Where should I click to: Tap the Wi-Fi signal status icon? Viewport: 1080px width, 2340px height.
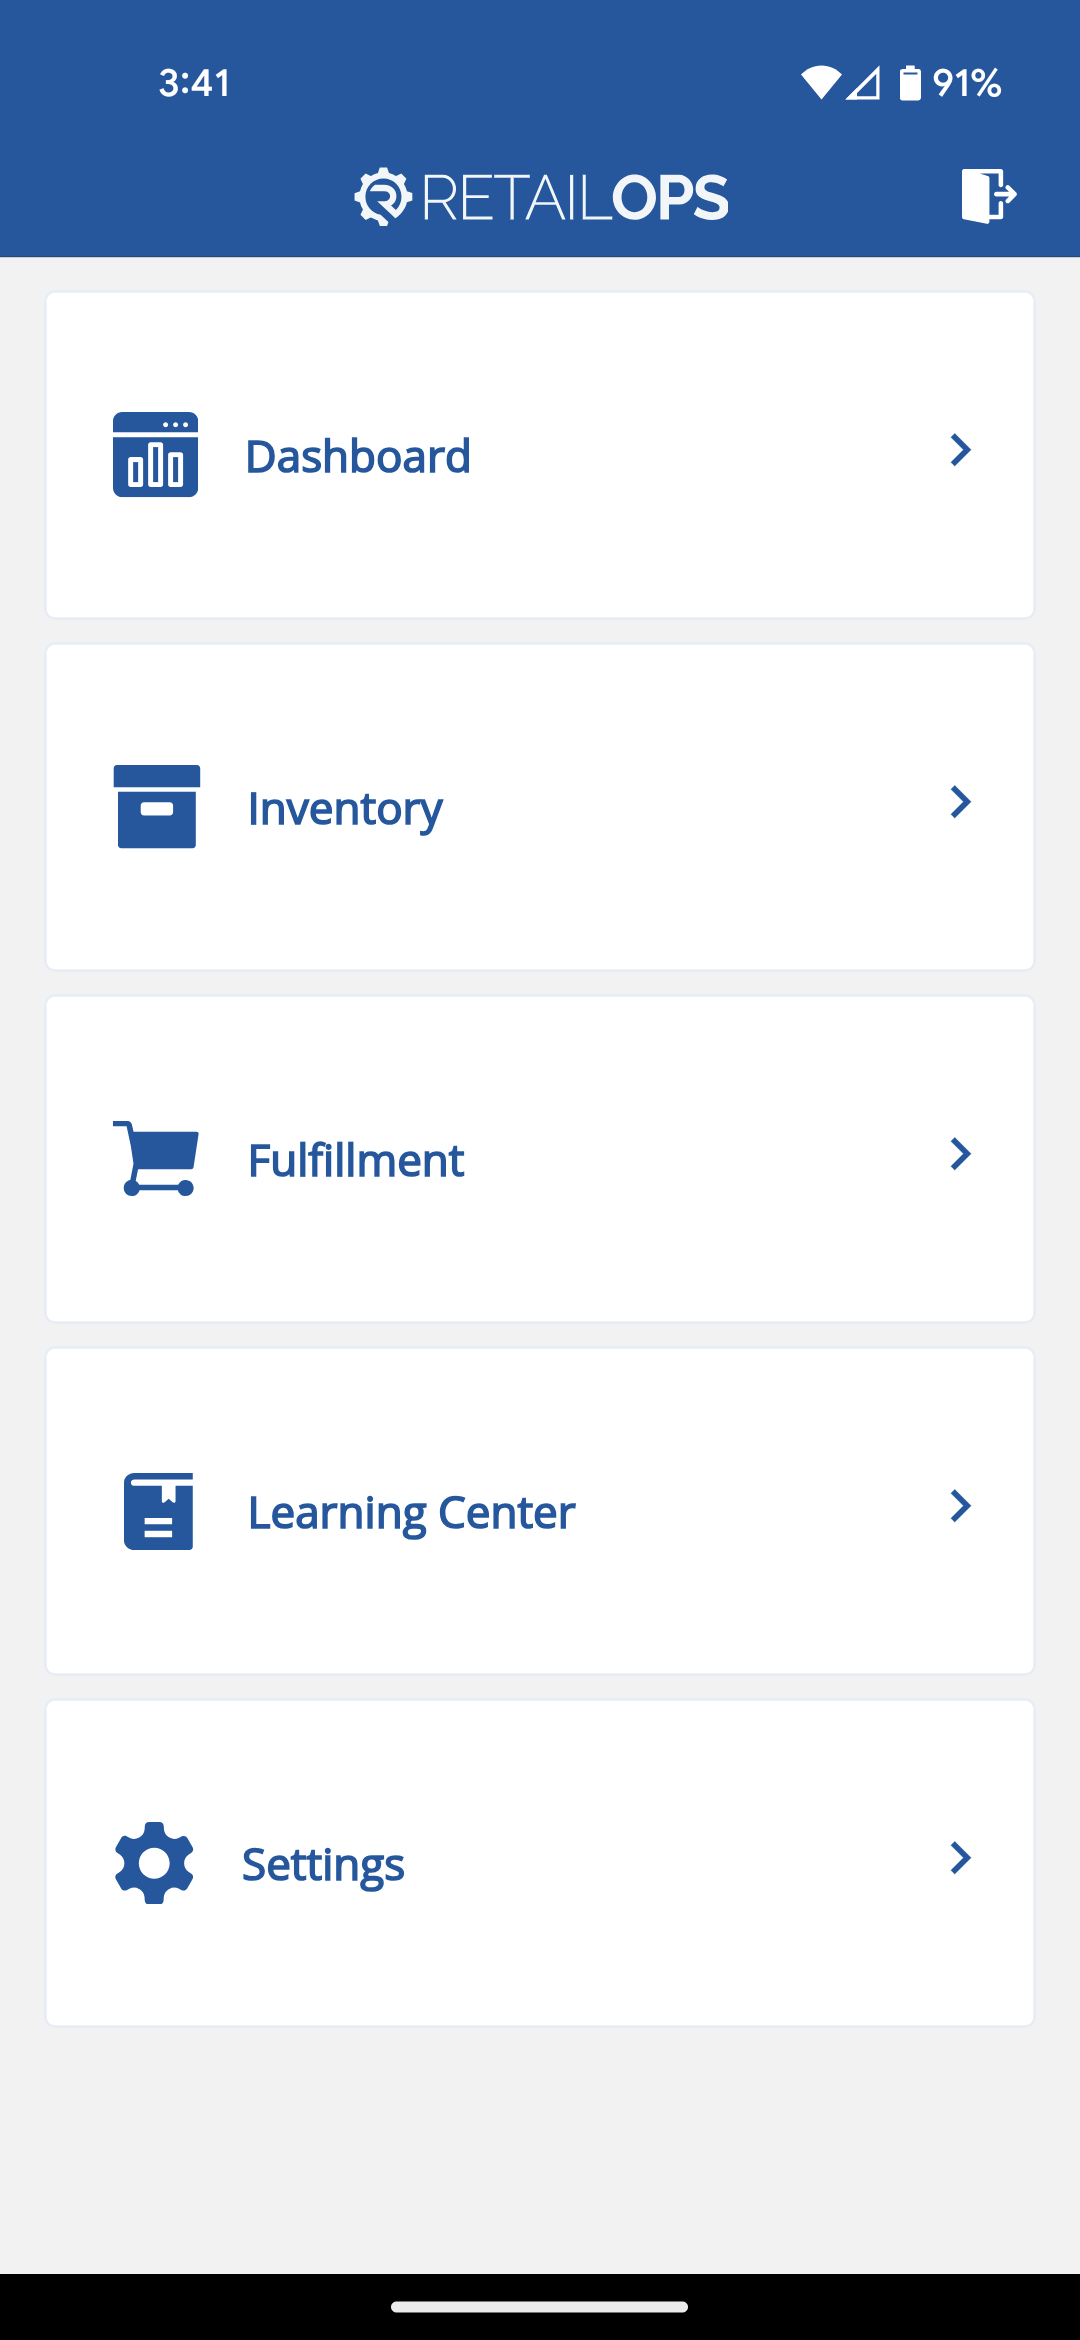821,83
